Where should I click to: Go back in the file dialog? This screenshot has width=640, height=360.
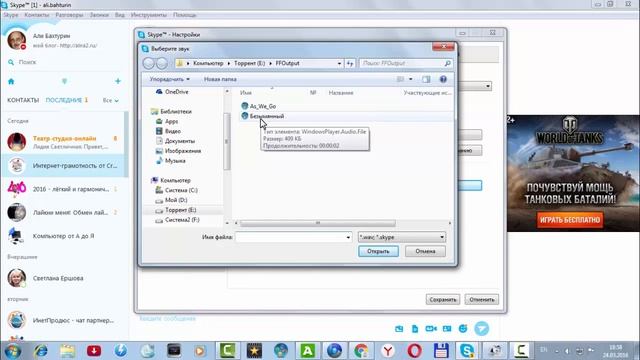[149, 63]
